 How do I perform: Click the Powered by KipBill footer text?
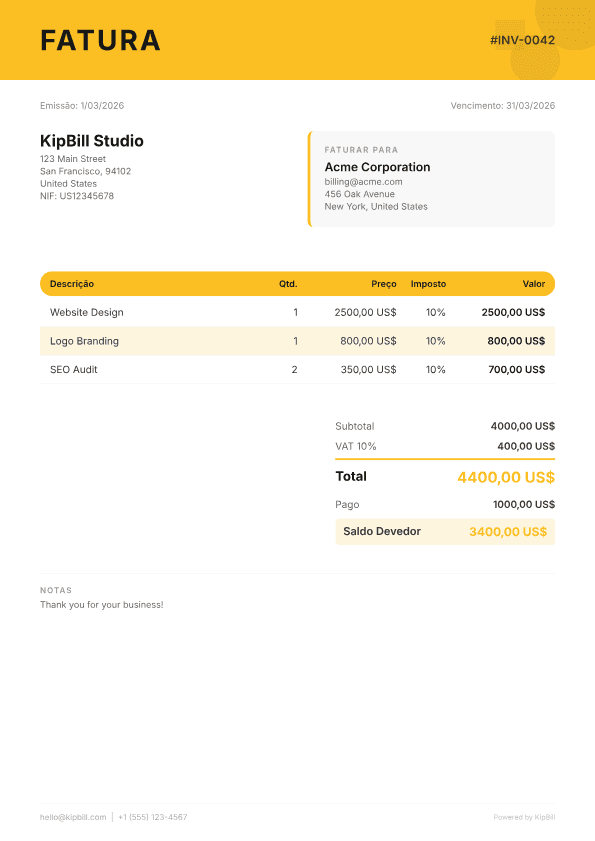(524, 817)
